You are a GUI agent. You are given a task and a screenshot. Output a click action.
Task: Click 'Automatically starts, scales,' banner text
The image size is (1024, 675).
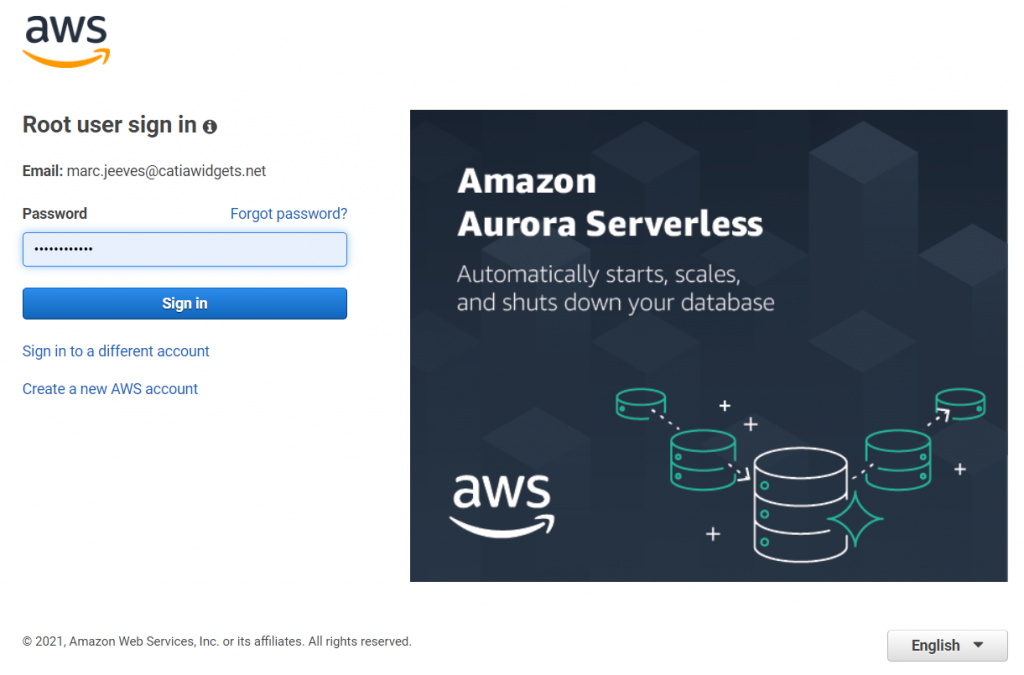coord(598,274)
